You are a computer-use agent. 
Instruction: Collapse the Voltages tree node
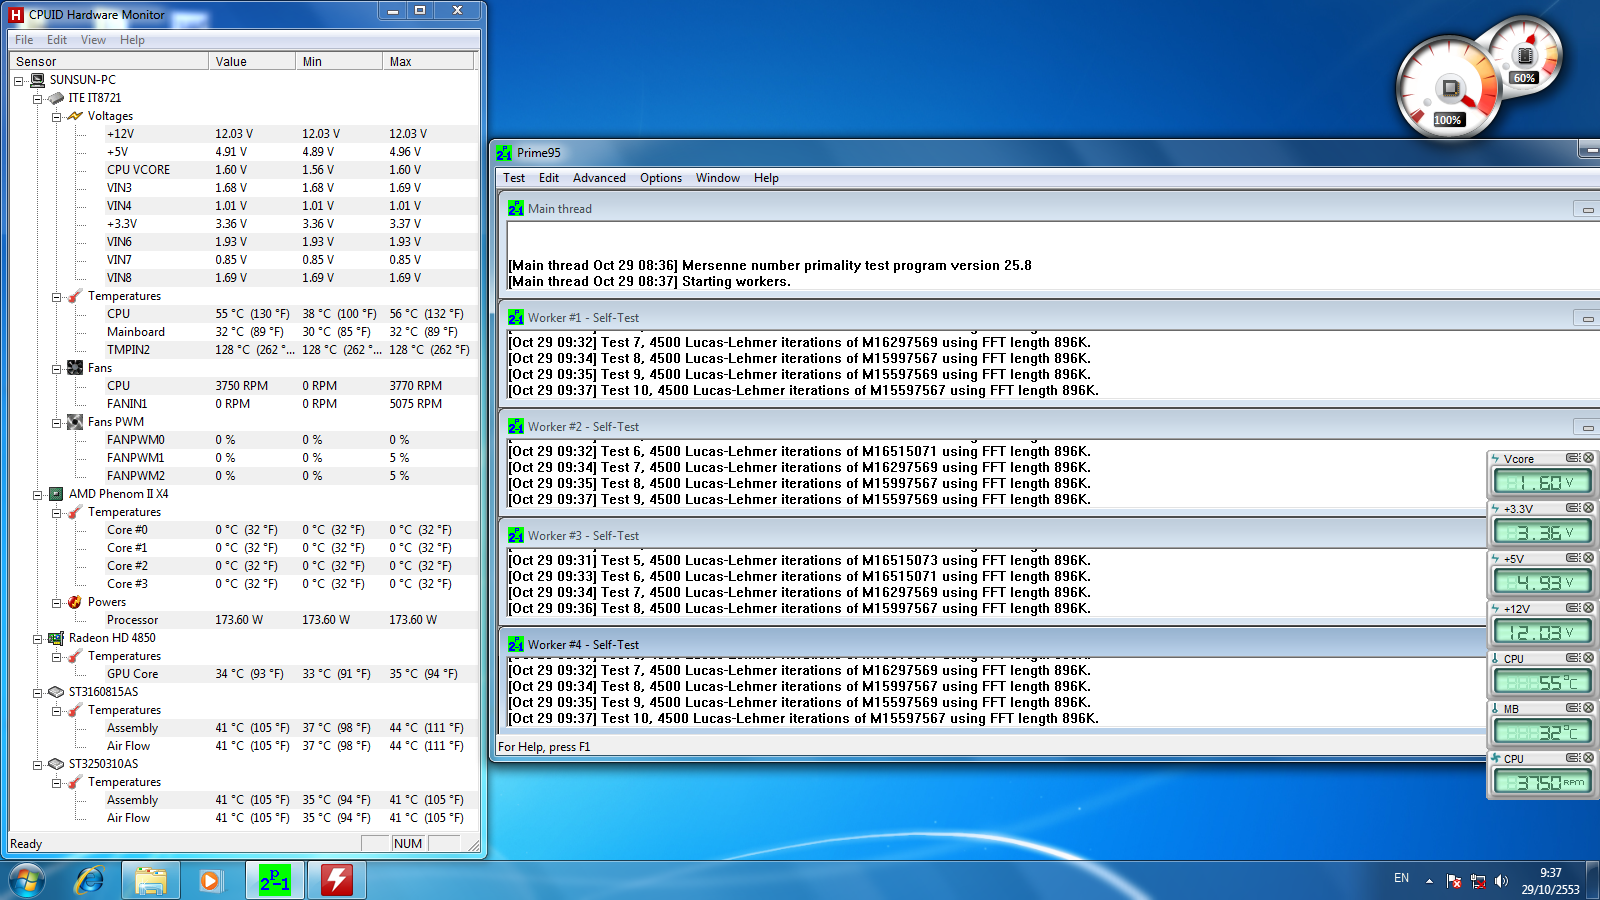pos(57,117)
